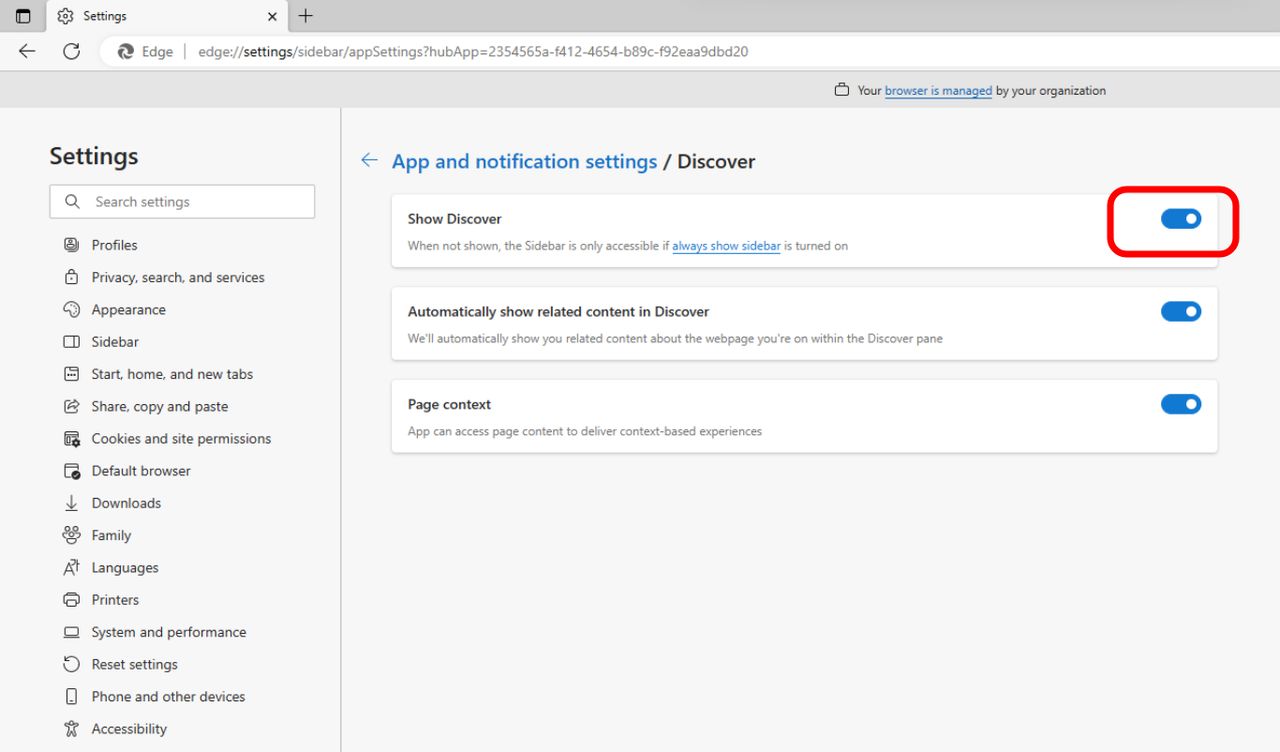The image size is (1280, 752).
Task: Click the Privacy lock icon
Action: tap(71, 277)
